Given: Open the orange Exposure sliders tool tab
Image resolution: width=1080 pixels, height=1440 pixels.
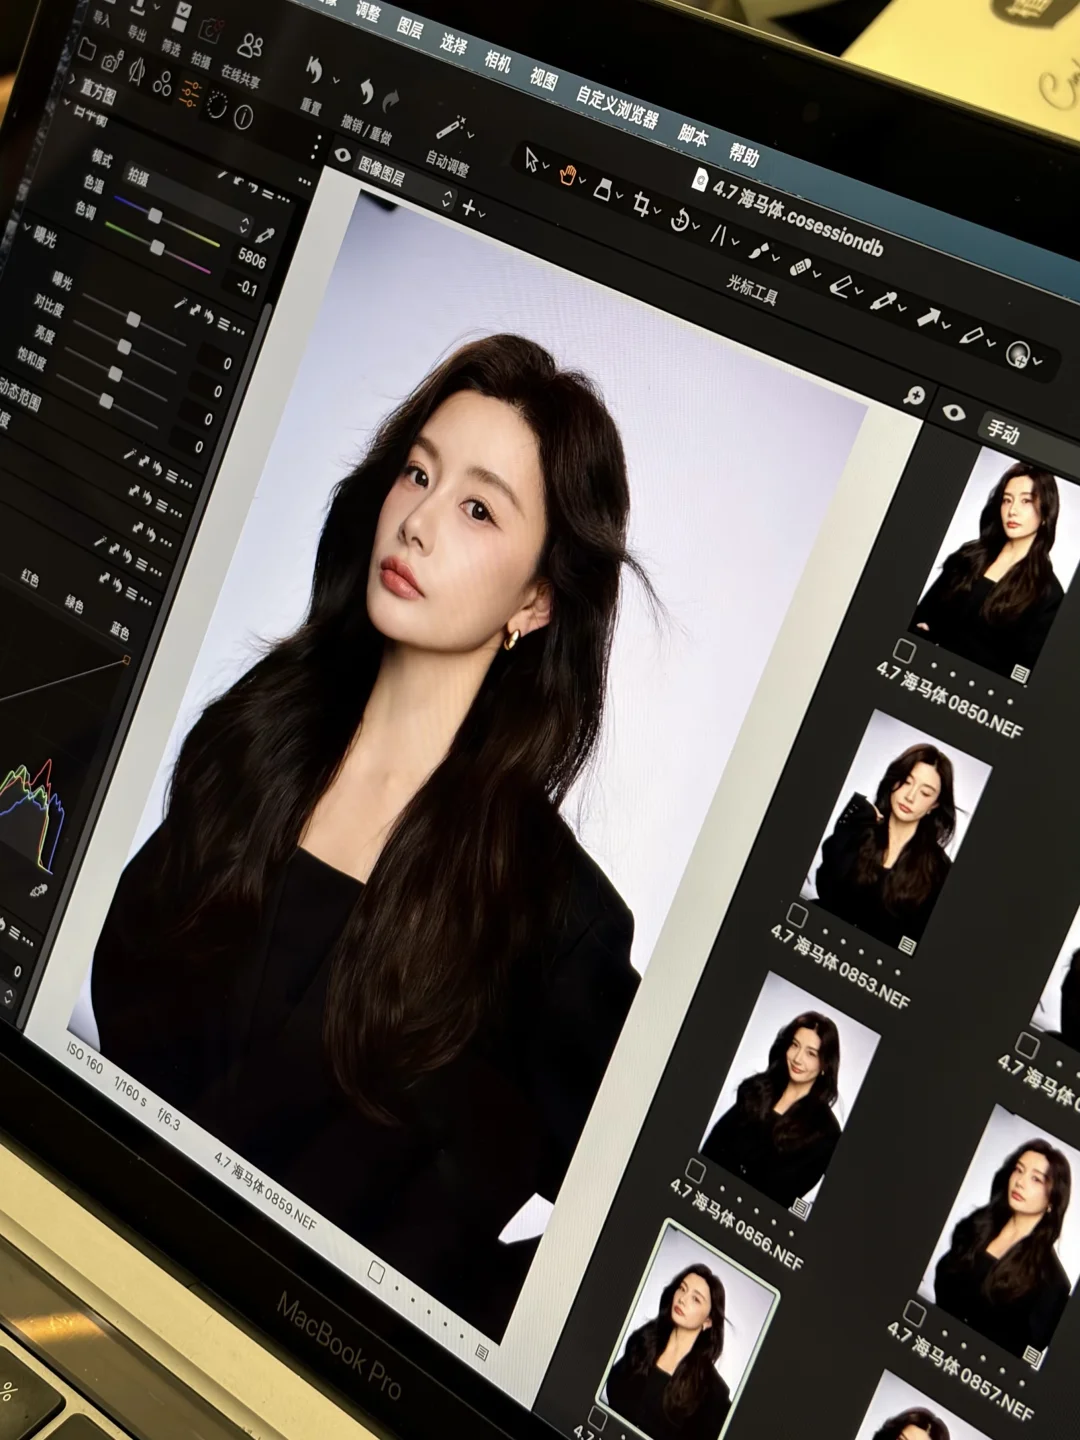Looking at the screenshot, I should point(189,95).
